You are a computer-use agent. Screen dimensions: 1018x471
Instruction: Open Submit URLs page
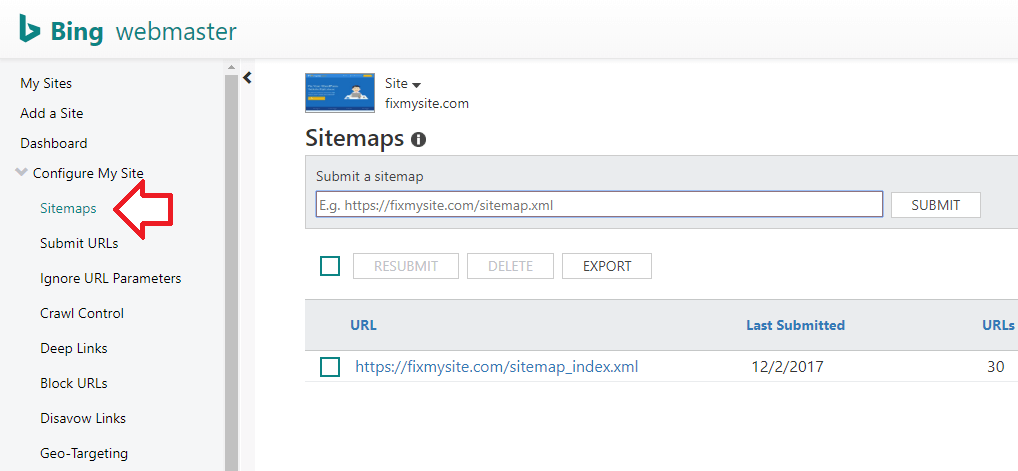pos(79,243)
